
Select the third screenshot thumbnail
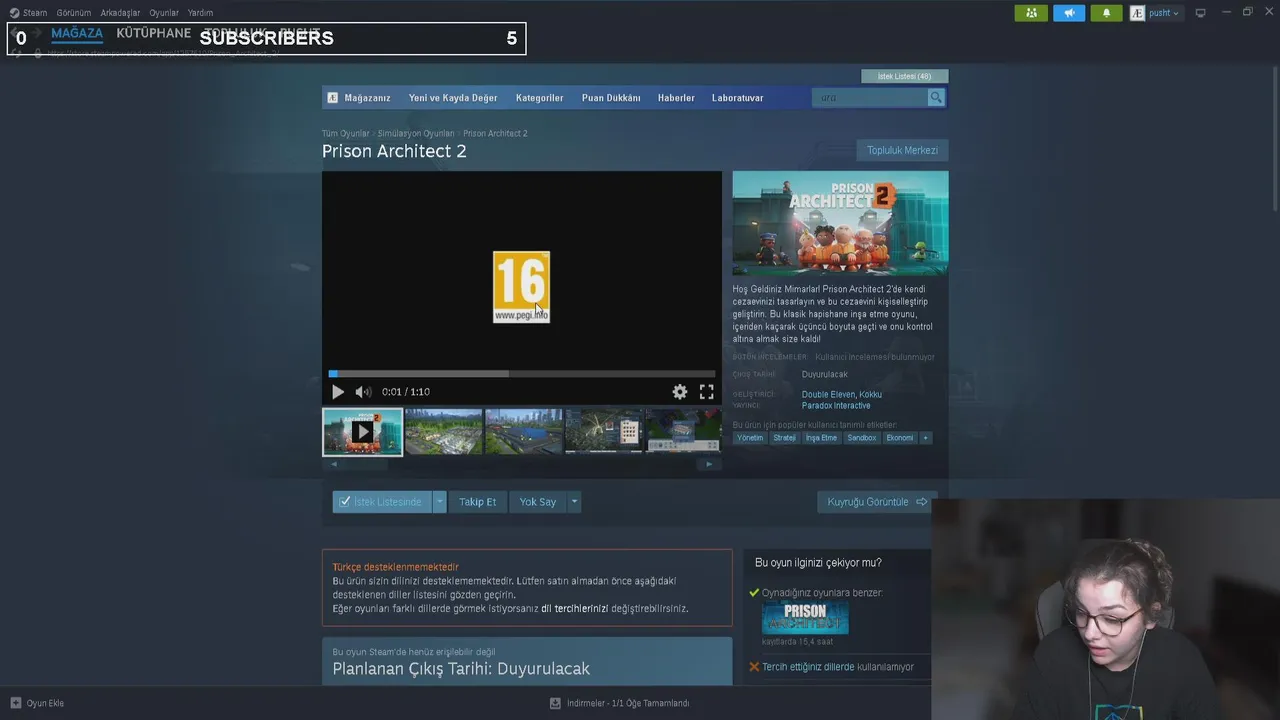(x=524, y=431)
